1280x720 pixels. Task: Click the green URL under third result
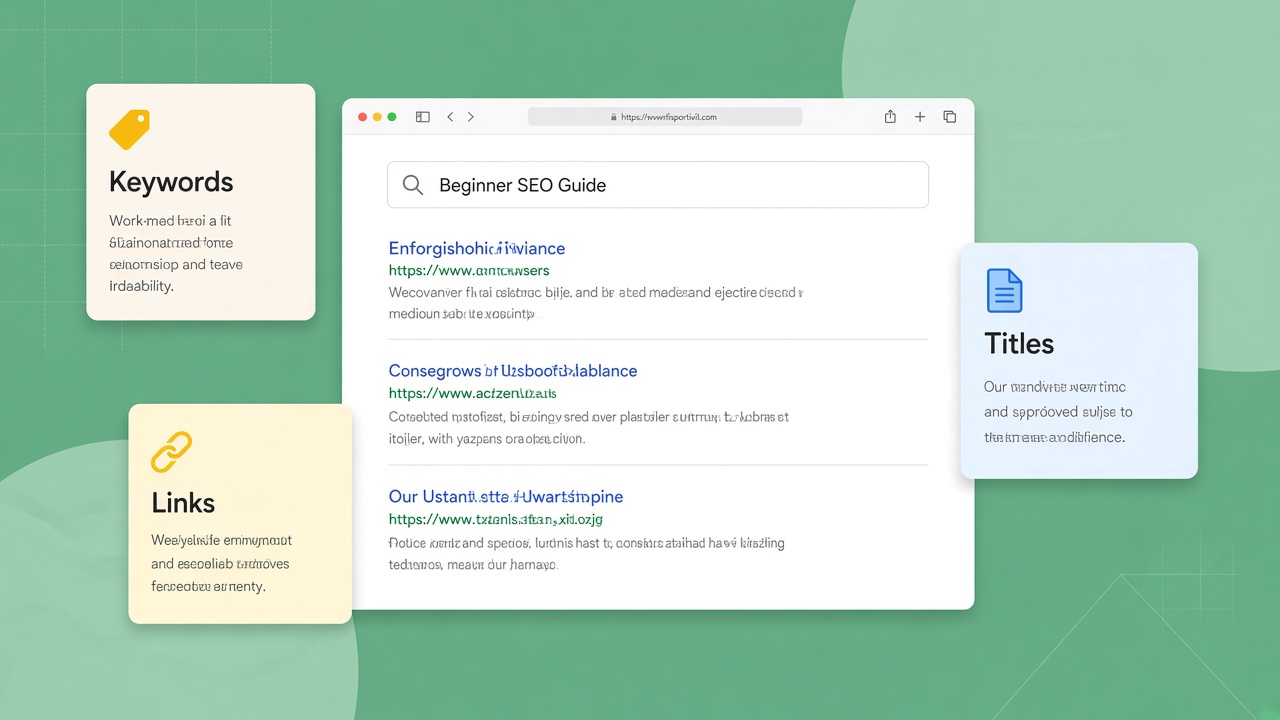pyautogui.click(x=496, y=519)
